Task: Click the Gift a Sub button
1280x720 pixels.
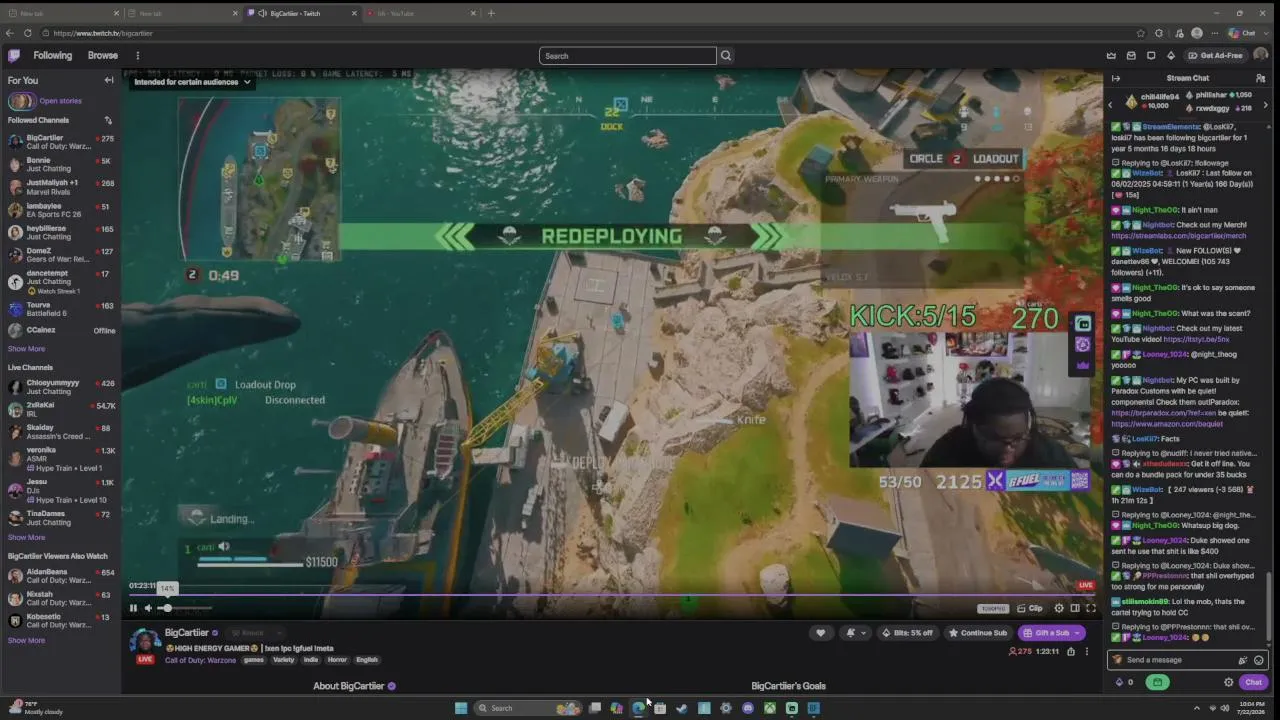Action: tap(1052, 633)
